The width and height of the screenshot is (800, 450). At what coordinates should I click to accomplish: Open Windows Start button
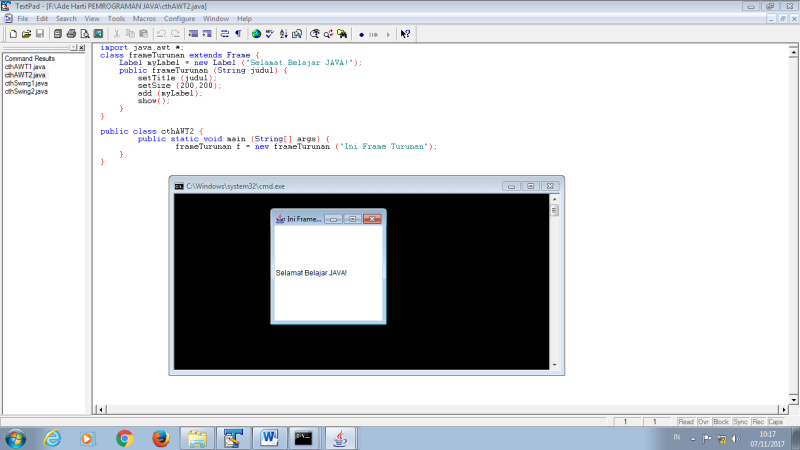(16, 438)
